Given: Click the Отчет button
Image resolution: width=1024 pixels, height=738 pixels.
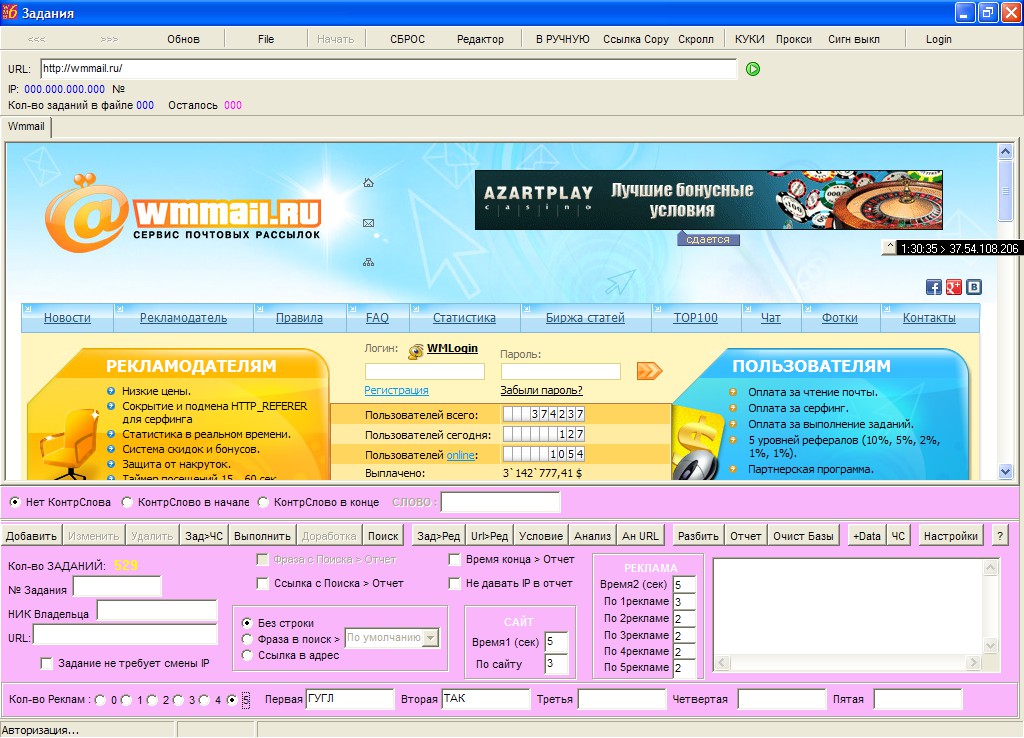Looking at the screenshot, I should coord(746,536).
